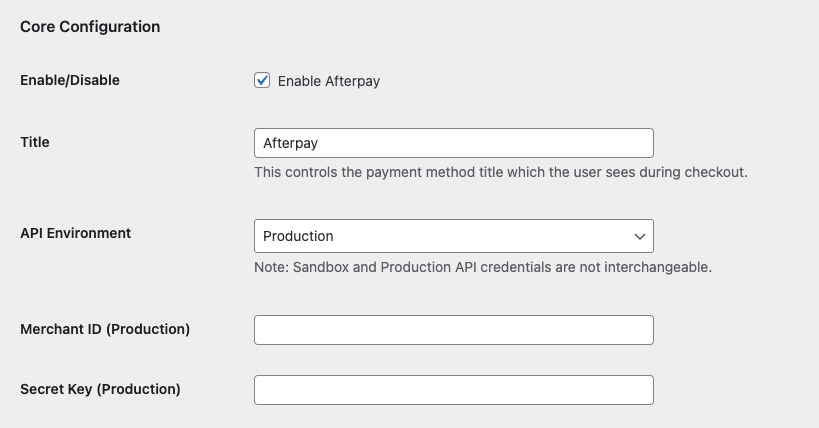
Task: Click the Enable Afterpay checkbox label text
Action: pos(328,81)
